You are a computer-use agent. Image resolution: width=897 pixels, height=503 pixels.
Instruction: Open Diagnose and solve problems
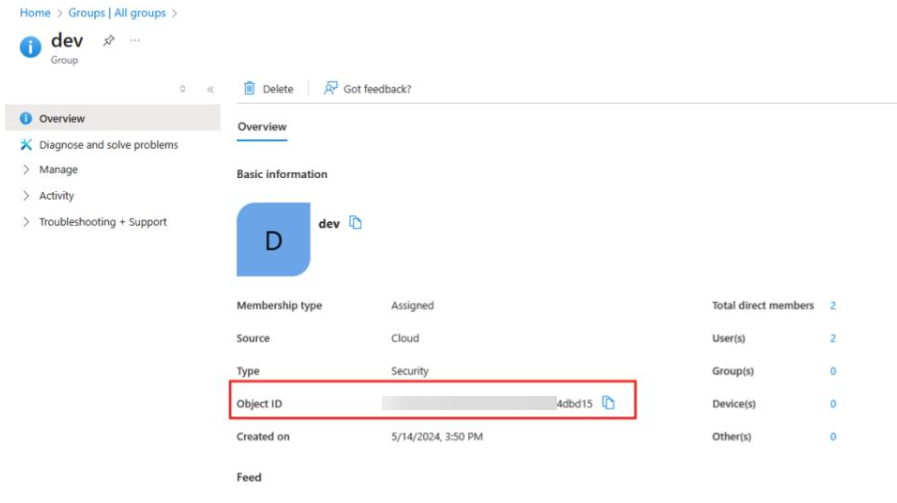[108, 145]
